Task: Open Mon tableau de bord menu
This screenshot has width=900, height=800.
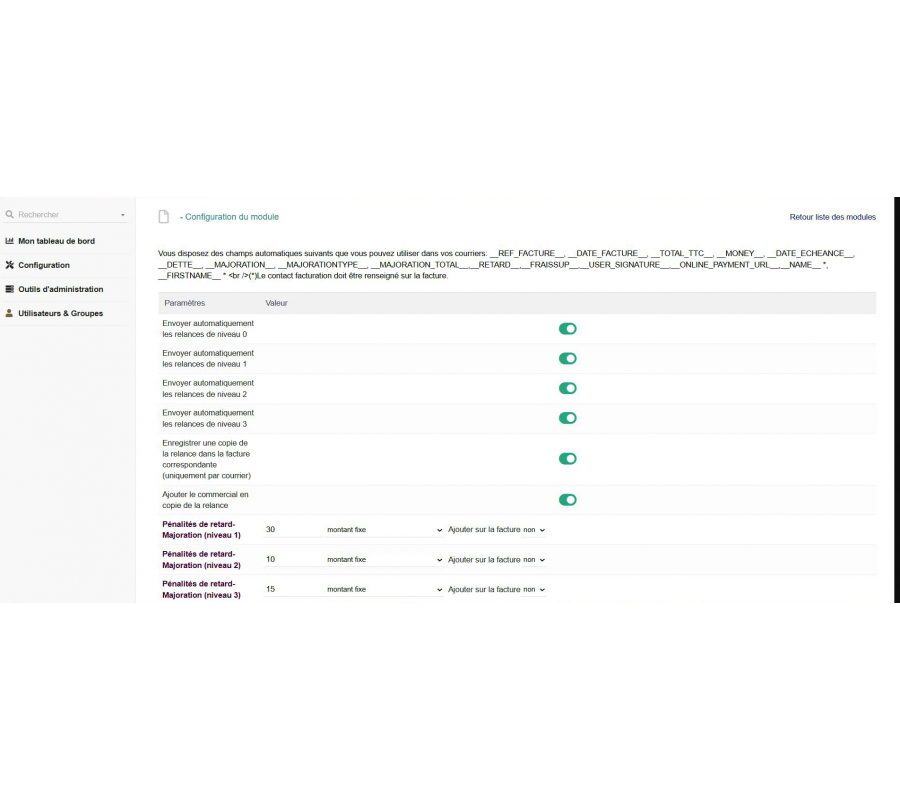Action: (x=56, y=241)
